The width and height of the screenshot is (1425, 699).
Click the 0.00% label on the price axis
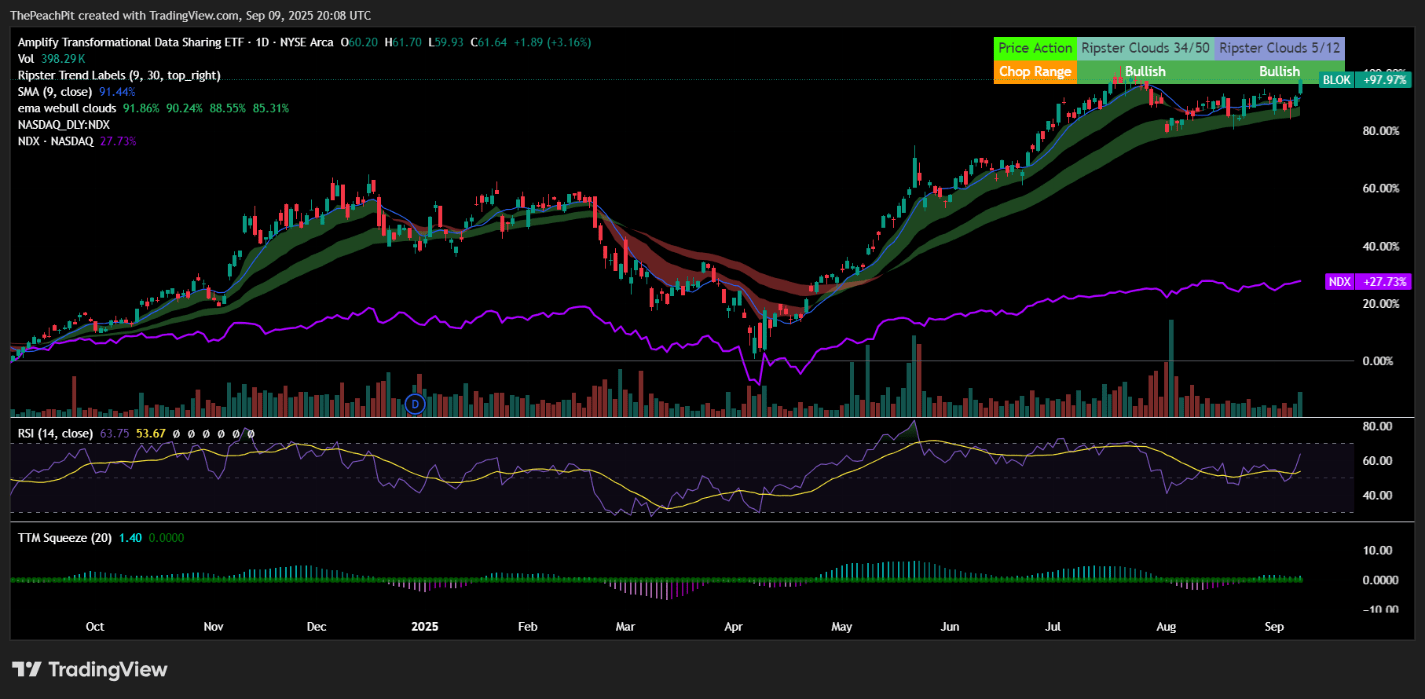tap(1379, 360)
